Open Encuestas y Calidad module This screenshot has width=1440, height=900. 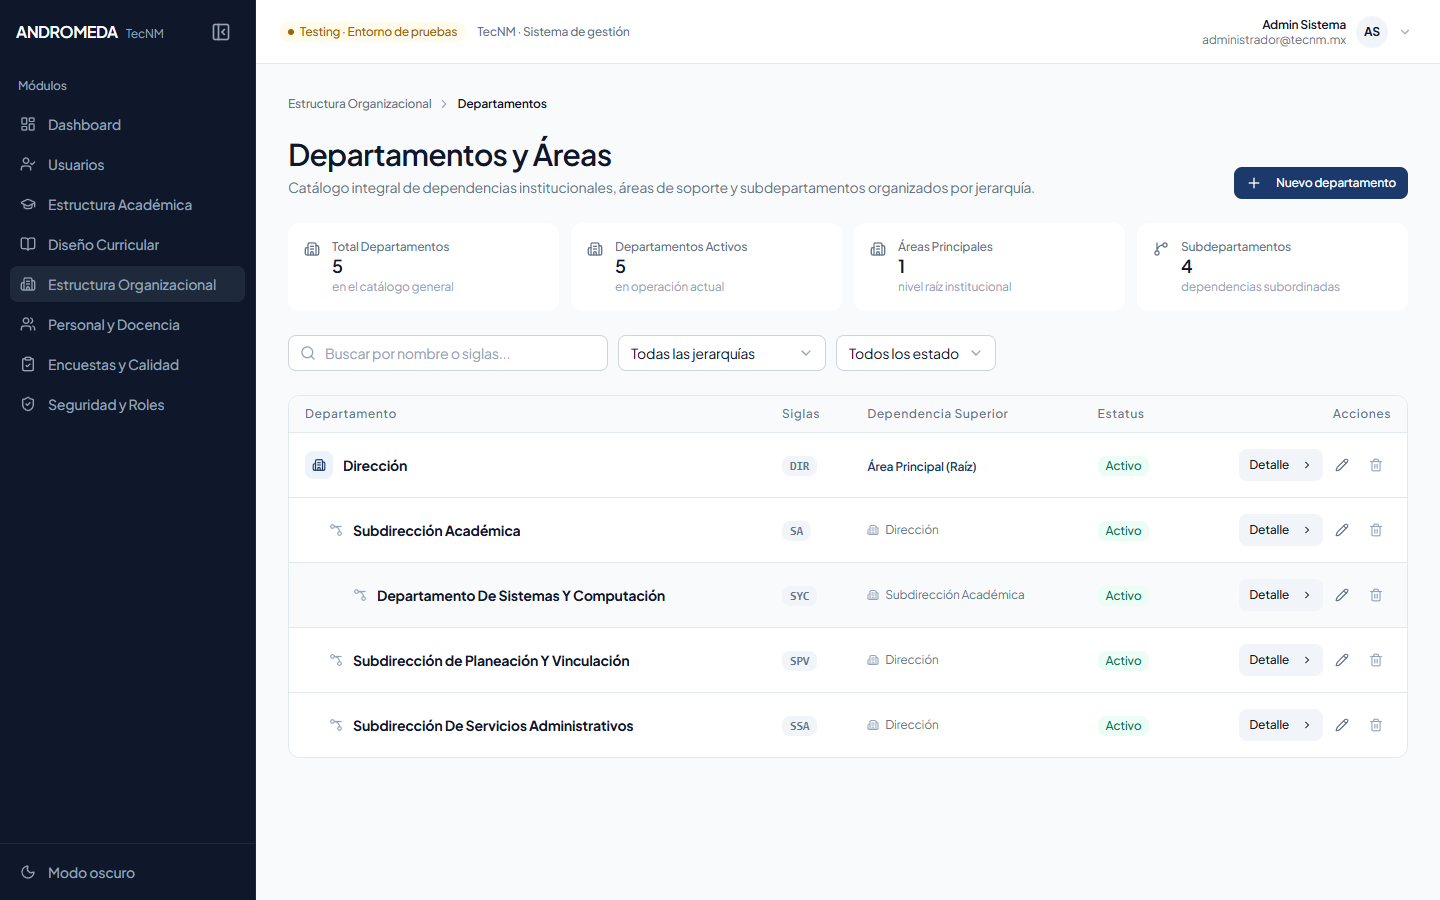pos(128,364)
